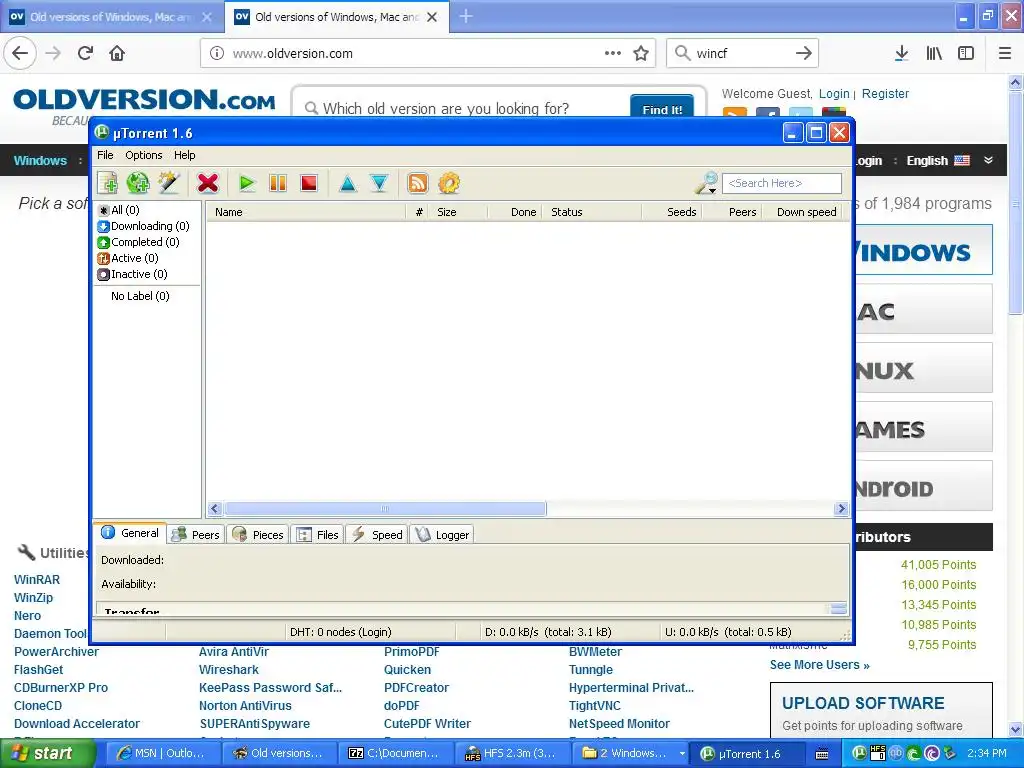Viewport: 1024px width, 768px height.
Task: Open new browser tab plus button
Action: tap(466, 16)
